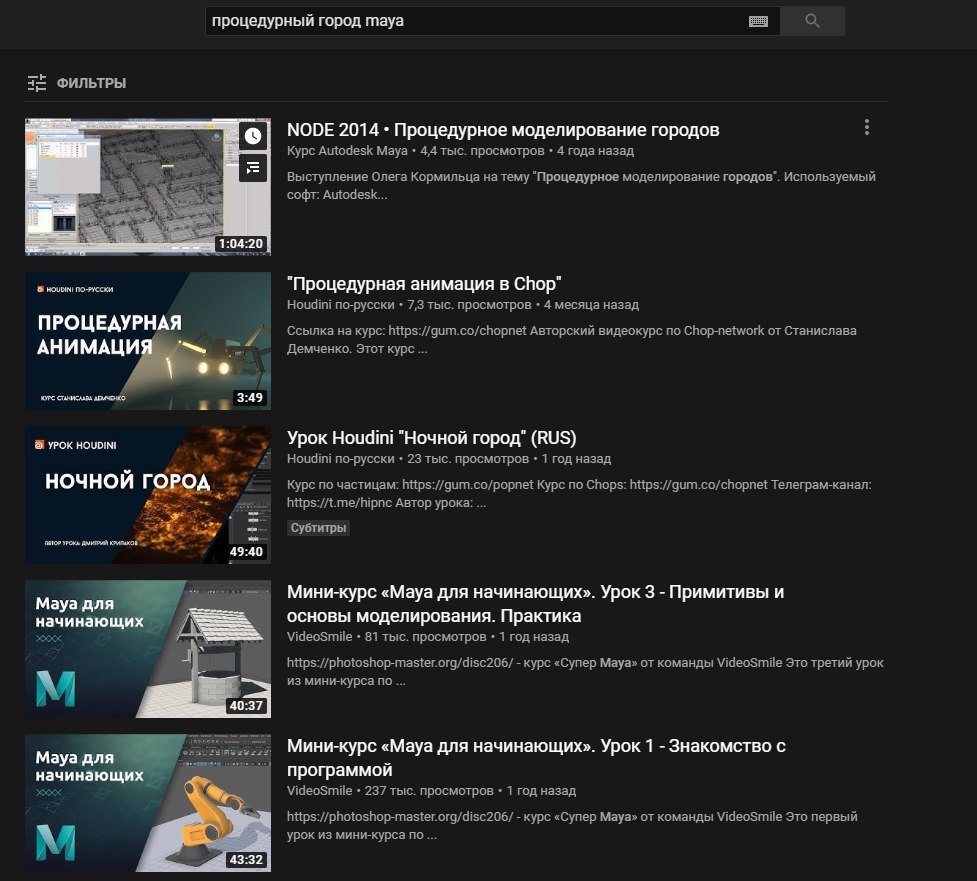Open title "Процедурная анимация в Chop"

[424, 283]
